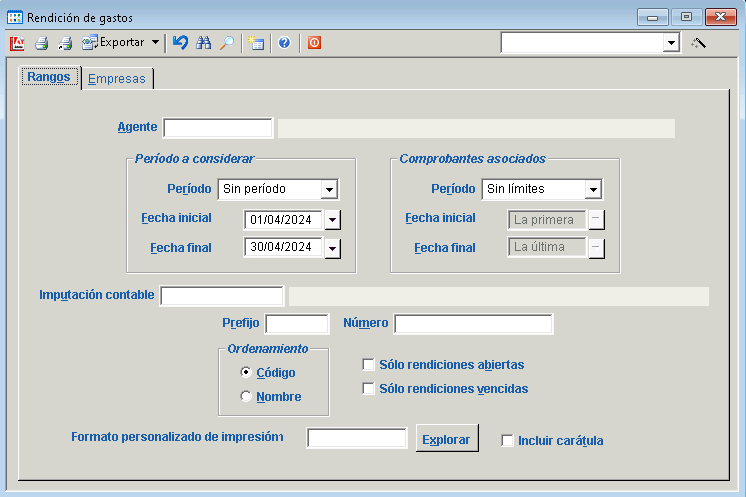Open the Fecha final 30/04/2024 date picker

333,249
